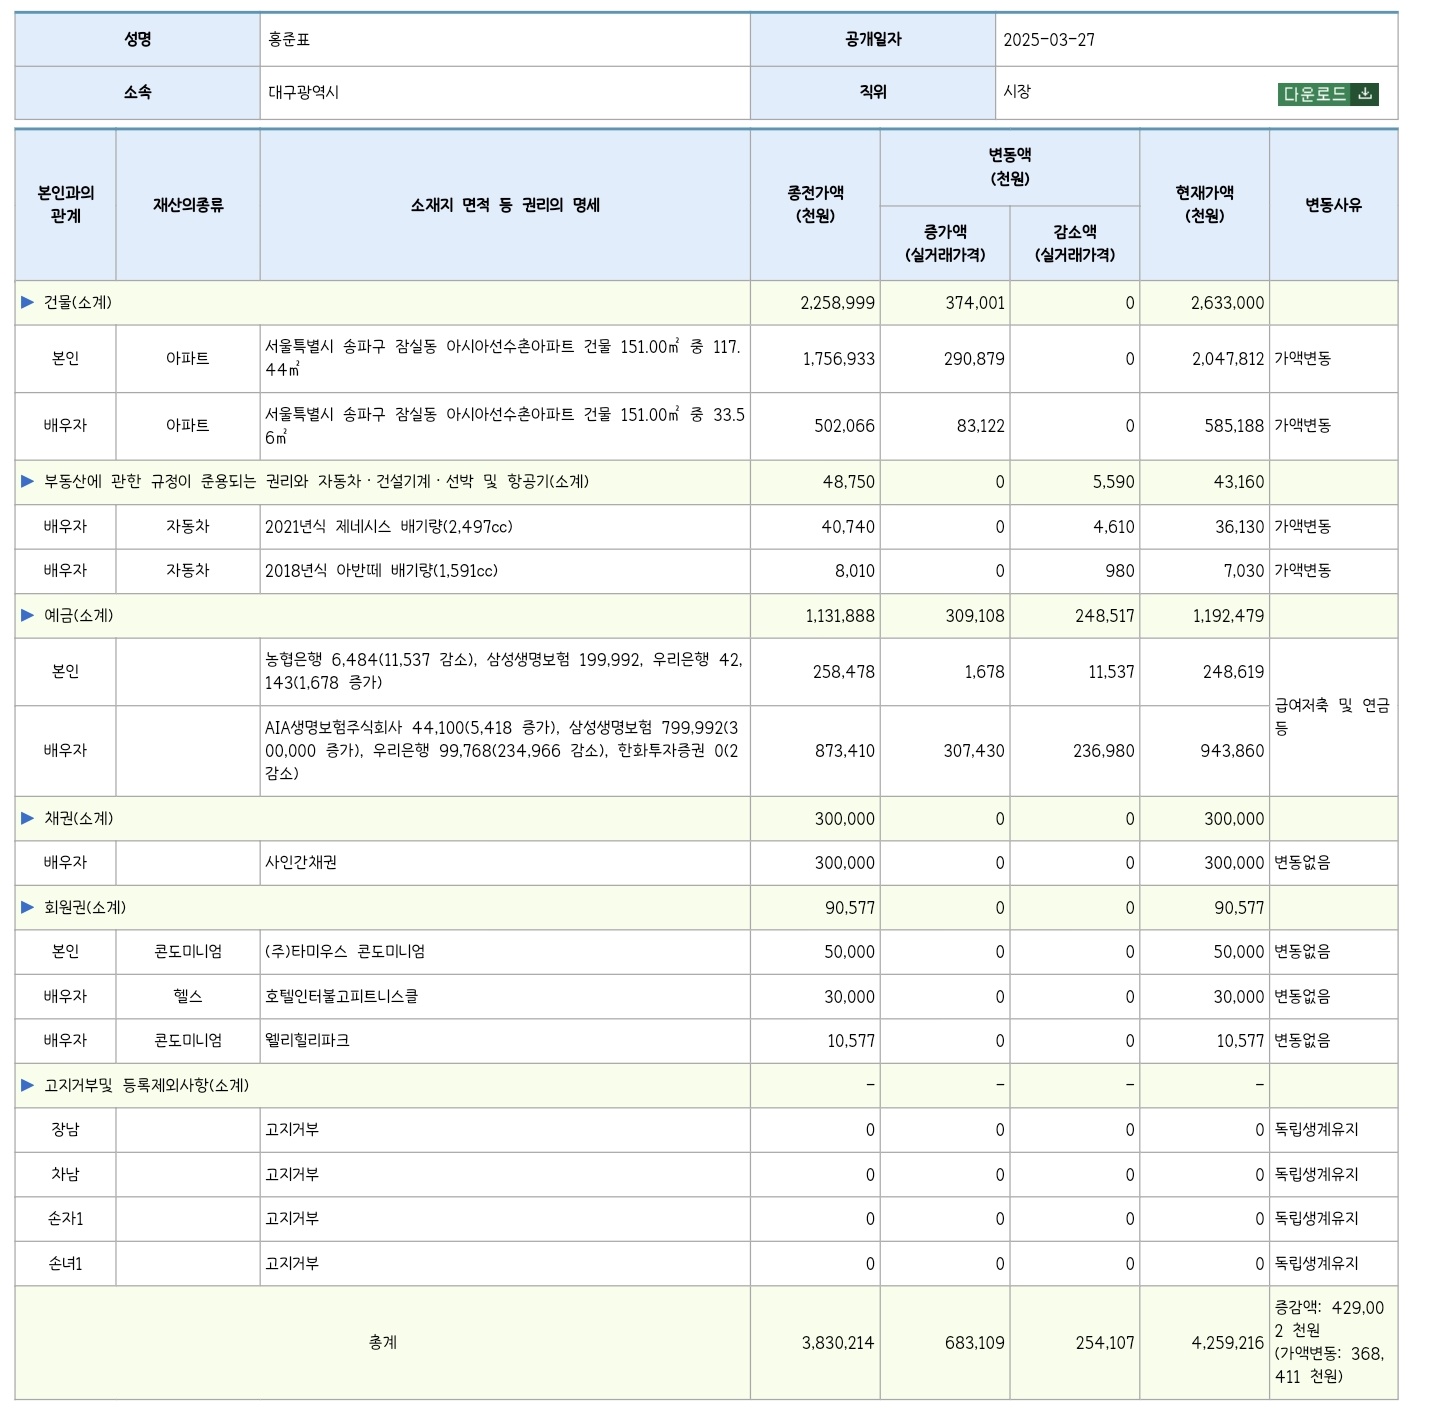
Task: Click the green 다운로드 button
Action: 1328,94
